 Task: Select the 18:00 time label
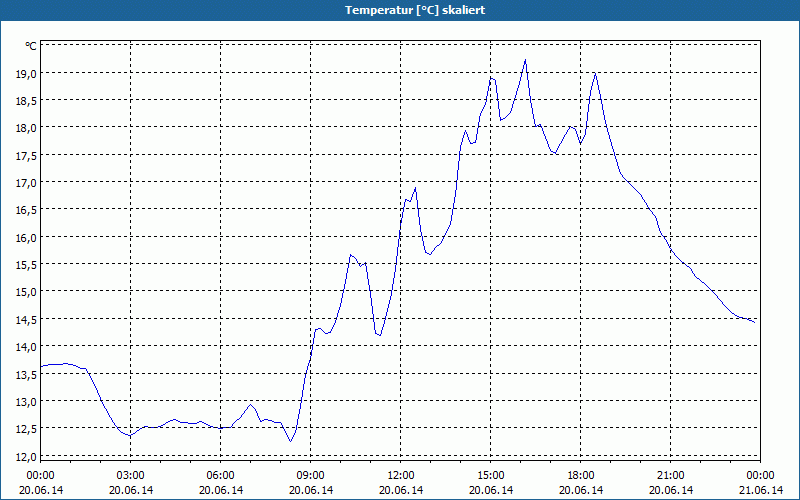point(581,476)
